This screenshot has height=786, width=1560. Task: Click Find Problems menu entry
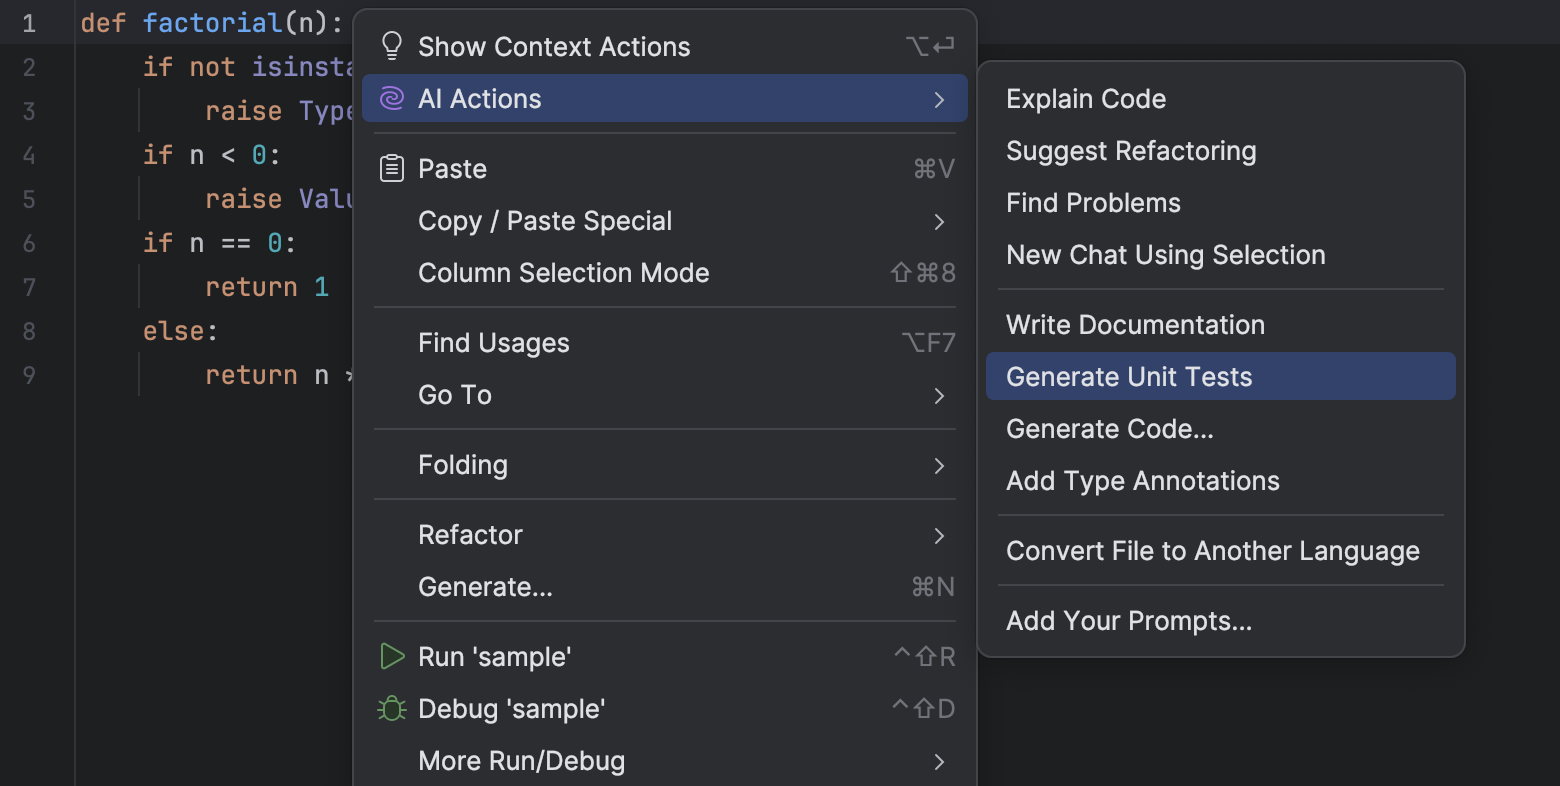1093,202
